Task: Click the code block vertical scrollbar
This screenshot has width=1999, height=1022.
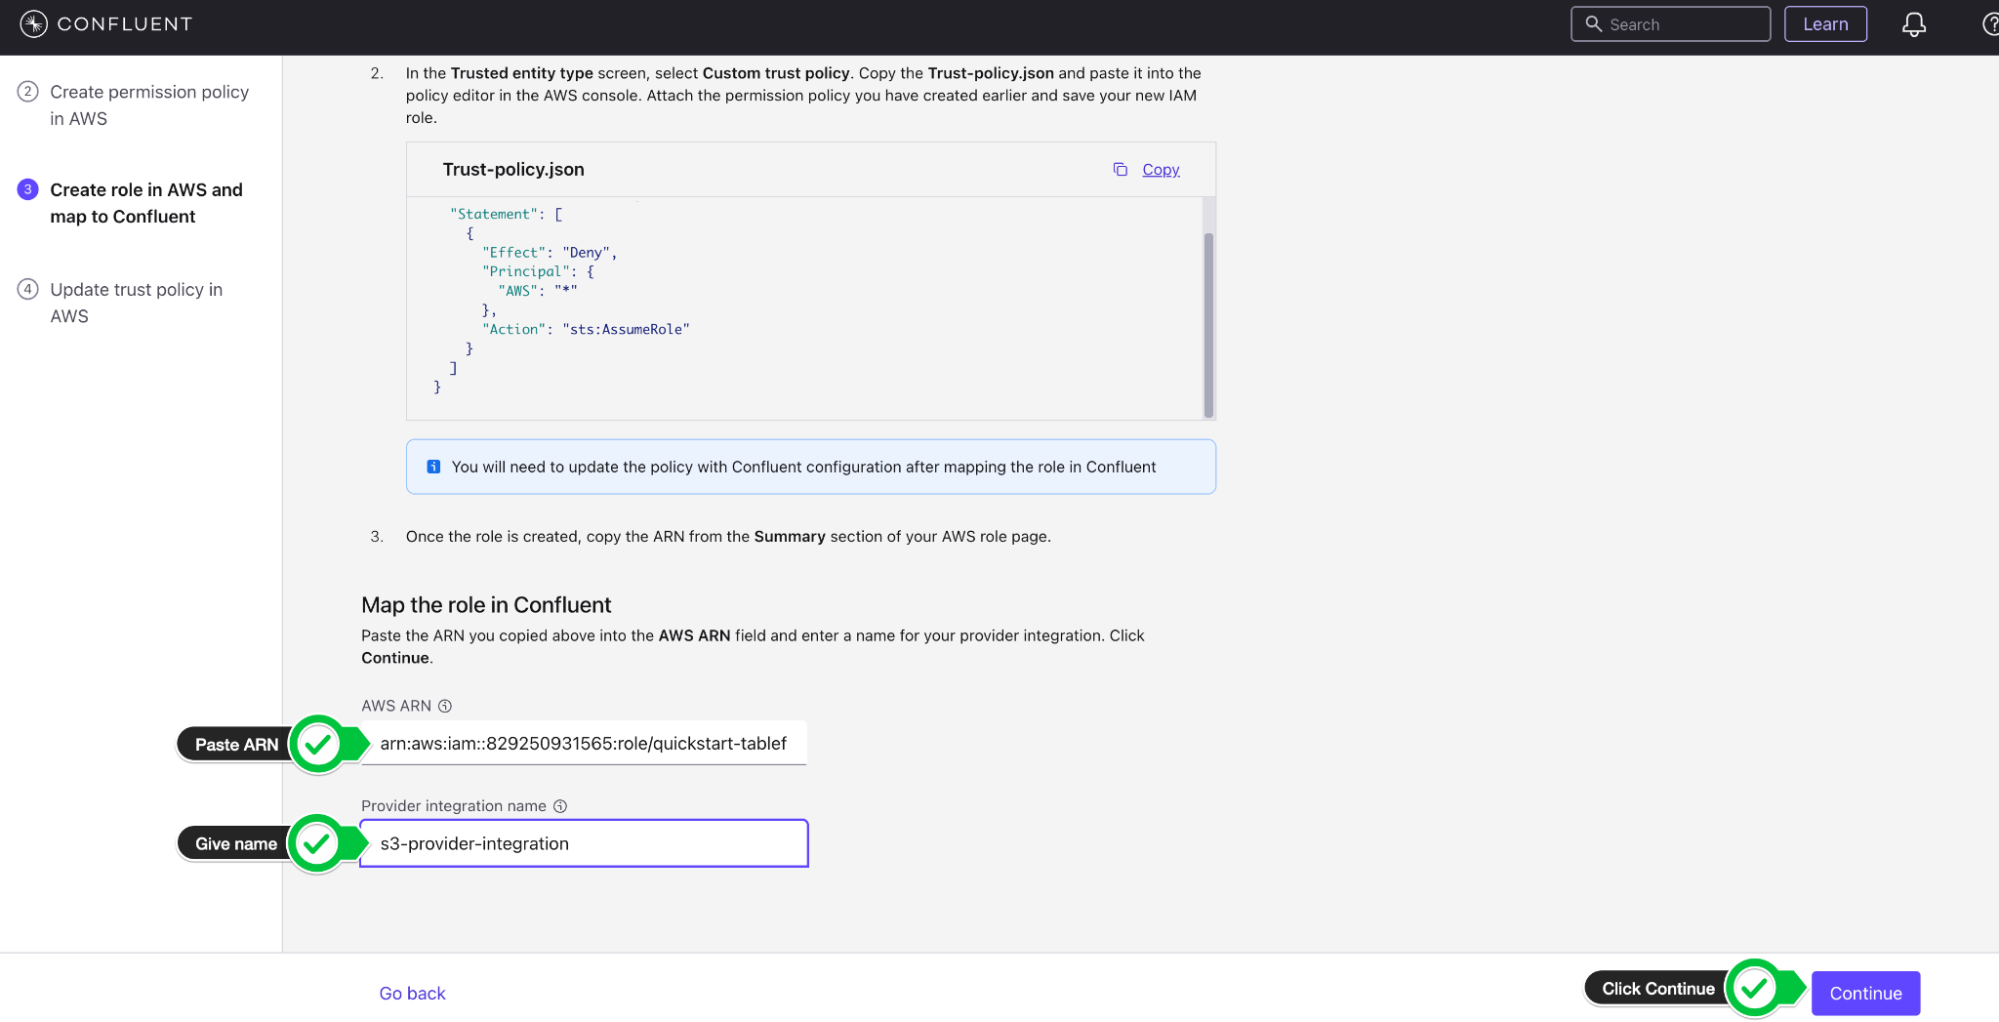Action: pos(1208,325)
